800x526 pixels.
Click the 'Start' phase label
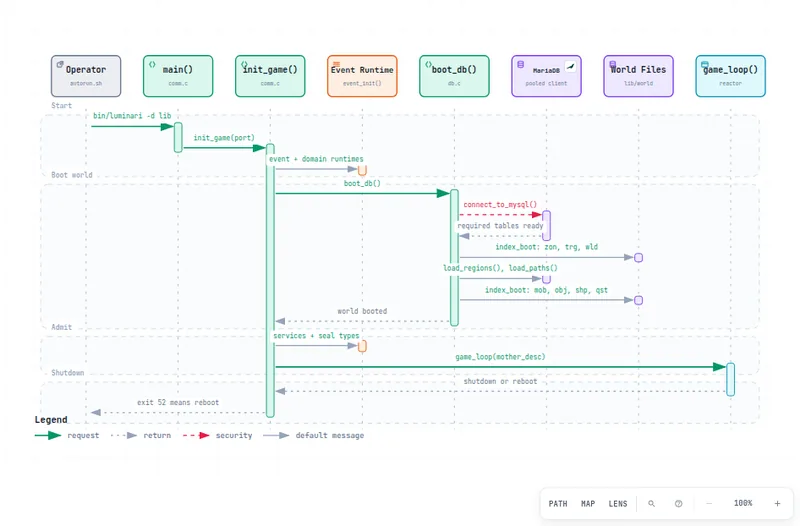click(62, 106)
